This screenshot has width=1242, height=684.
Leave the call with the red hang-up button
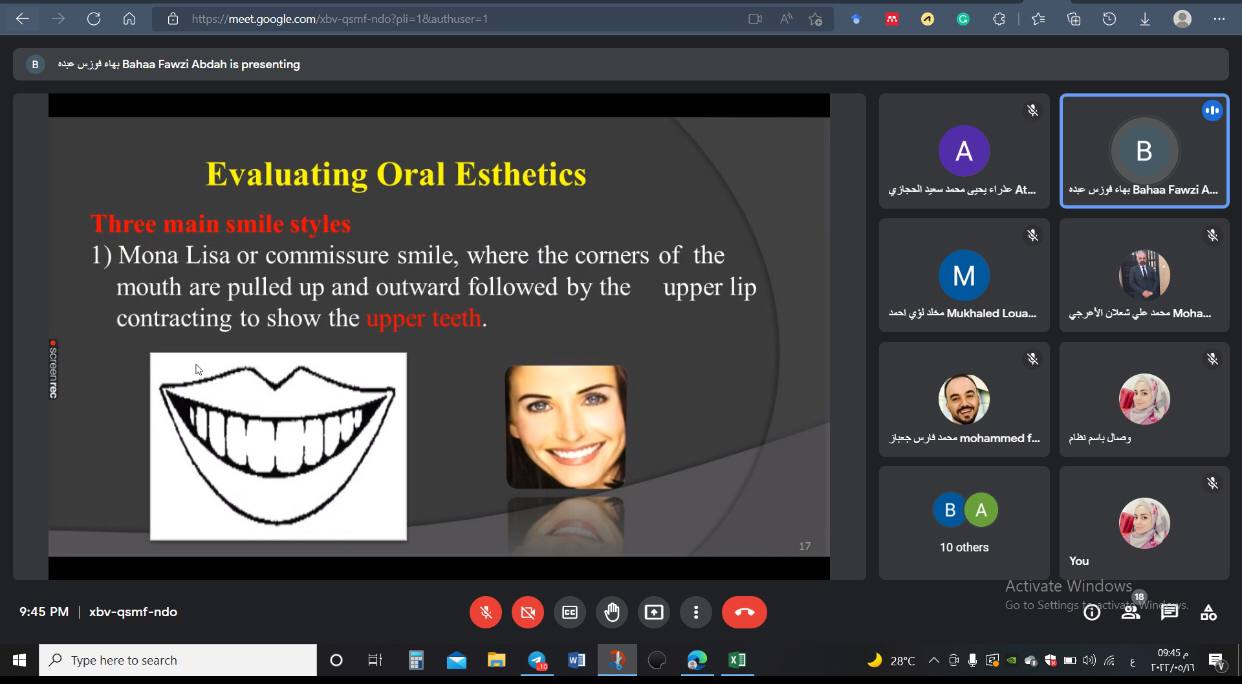(x=744, y=612)
